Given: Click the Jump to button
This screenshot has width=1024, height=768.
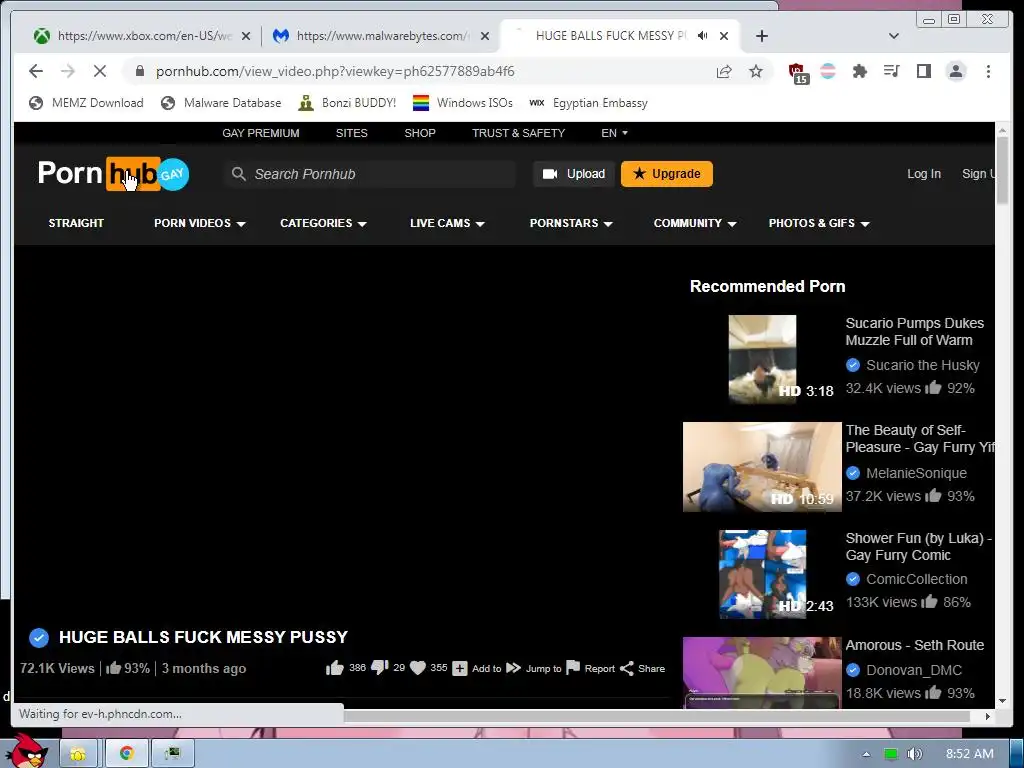Looking at the screenshot, I should click(x=534, y=668).
